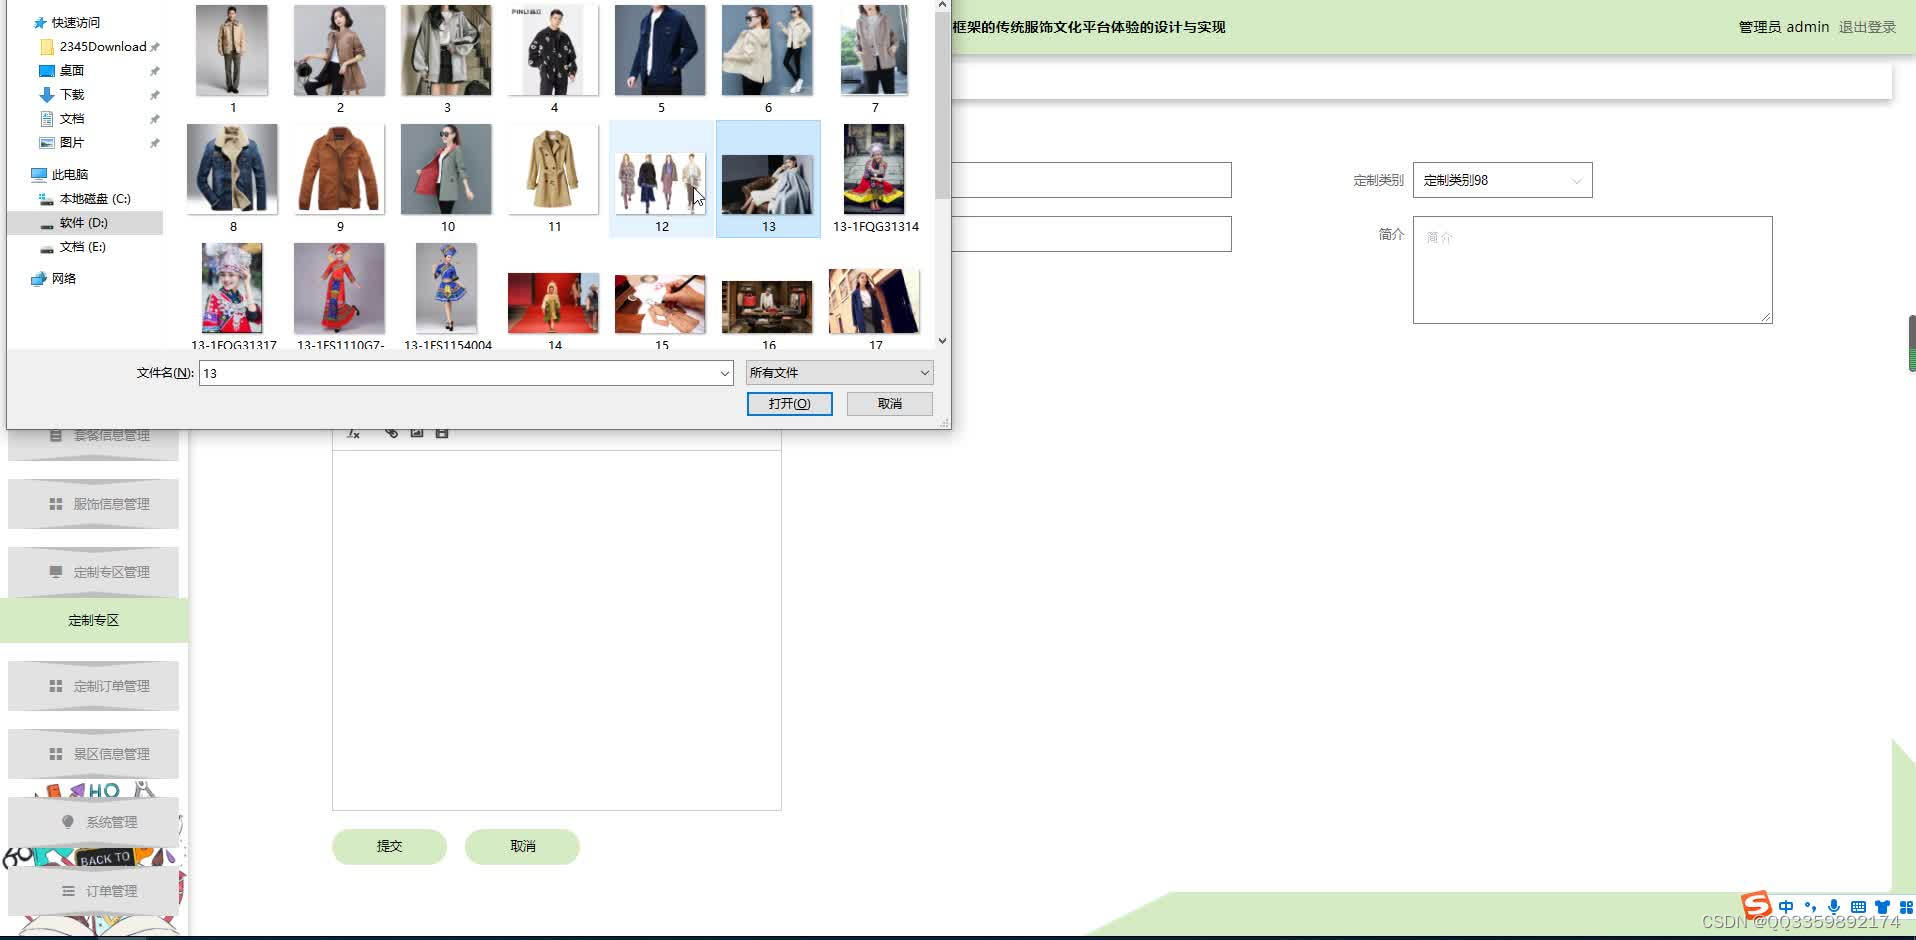This screenshot has width=1916, height=940.
Task: Select image thumbnail named 4
Action: pyautogui.click(x=554, y=50)
